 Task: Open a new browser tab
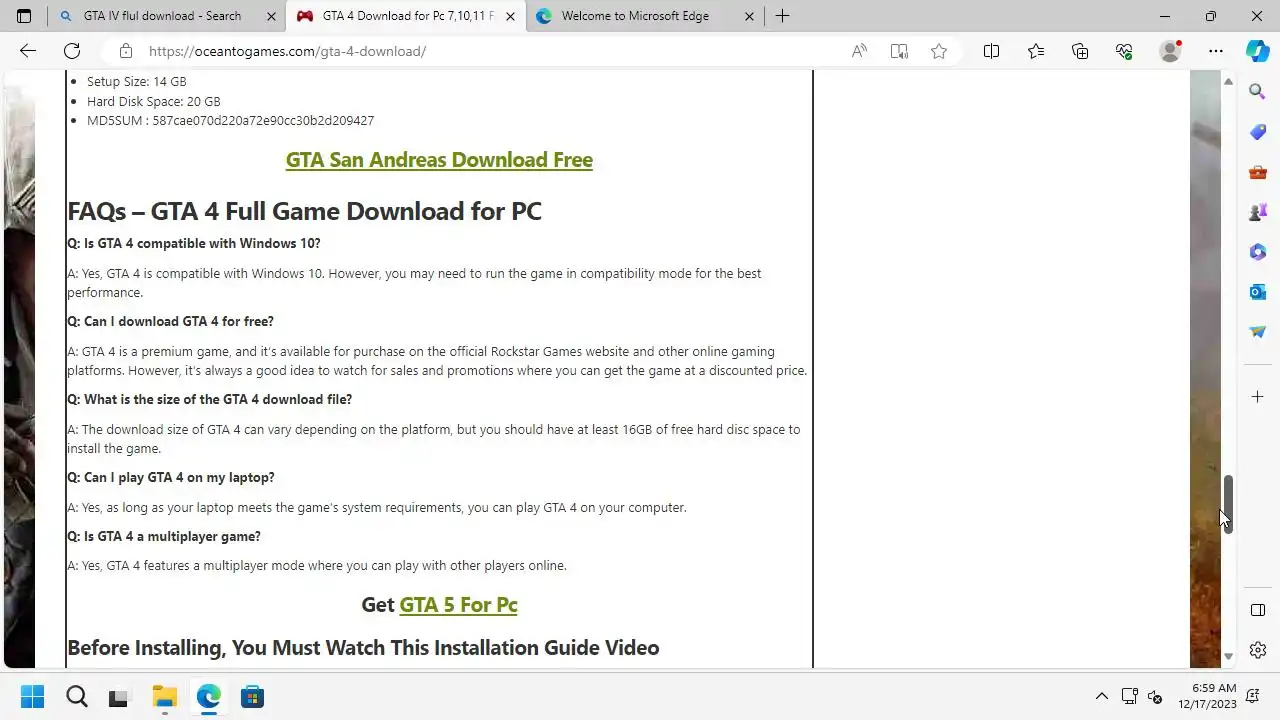coord(782,16)
